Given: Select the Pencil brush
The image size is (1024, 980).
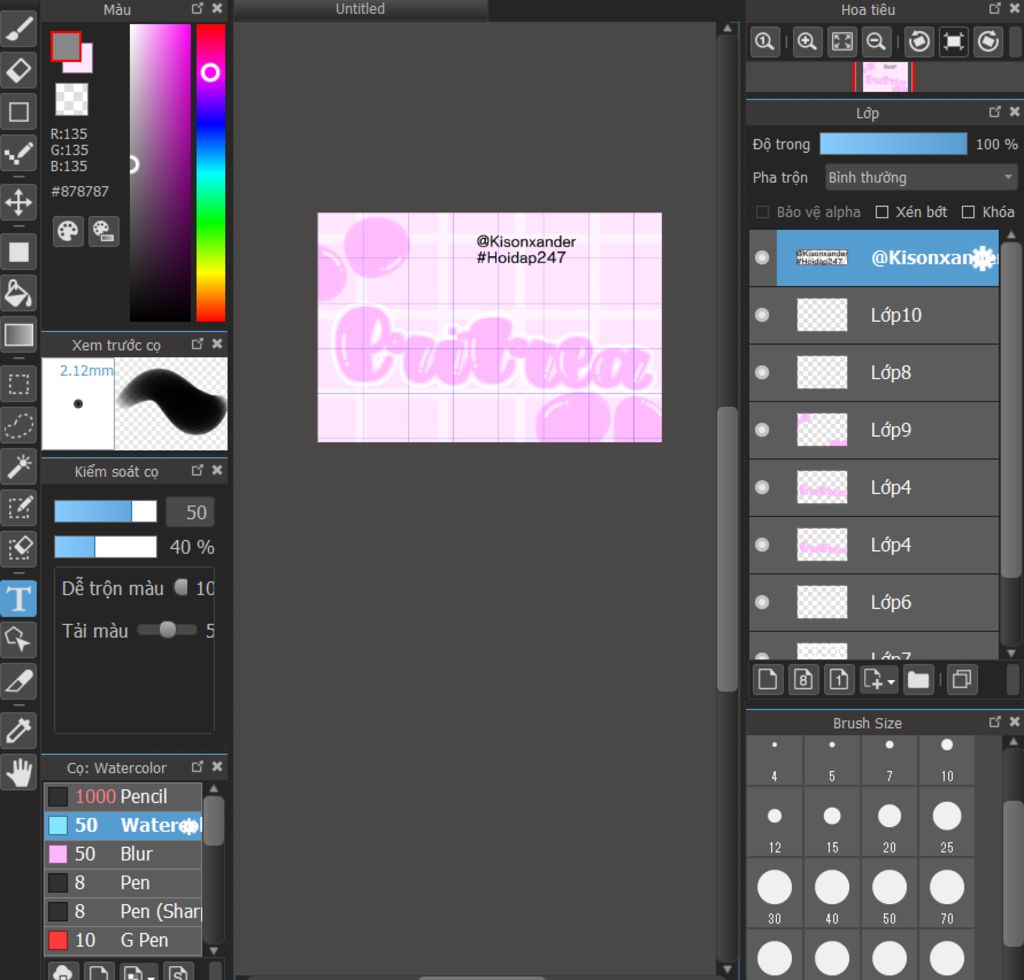Looking at the screenshot, I should (123, 796).
